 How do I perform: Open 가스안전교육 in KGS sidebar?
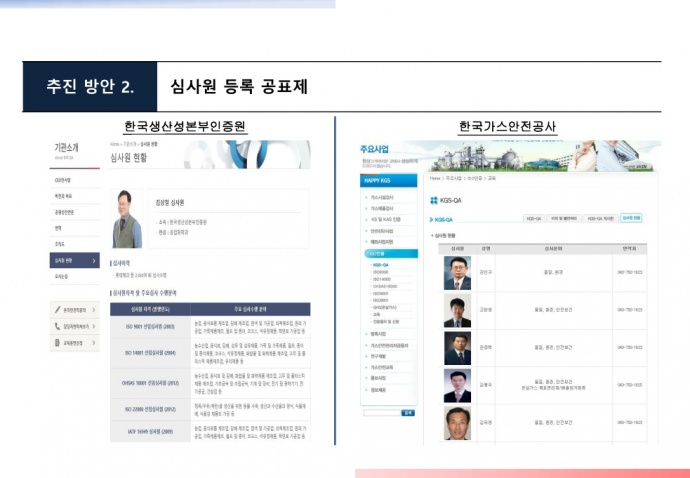382,367
